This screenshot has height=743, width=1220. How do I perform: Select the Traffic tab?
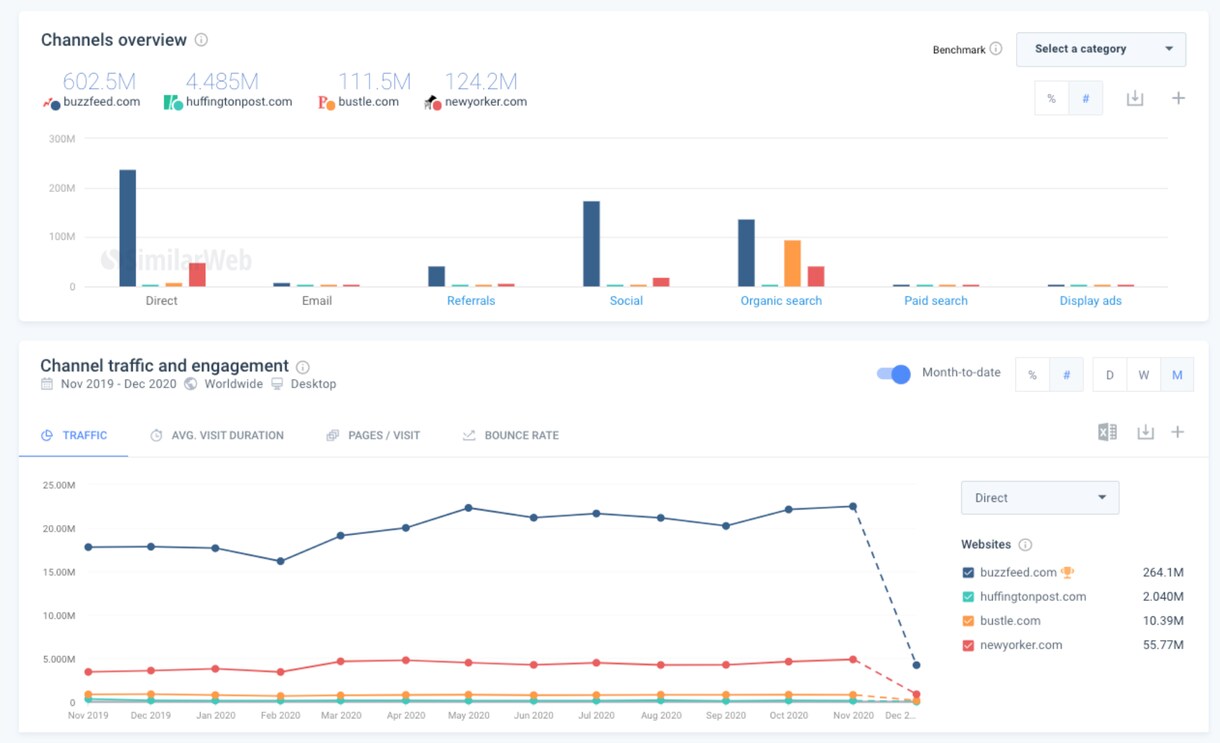(x=73, y=436)
